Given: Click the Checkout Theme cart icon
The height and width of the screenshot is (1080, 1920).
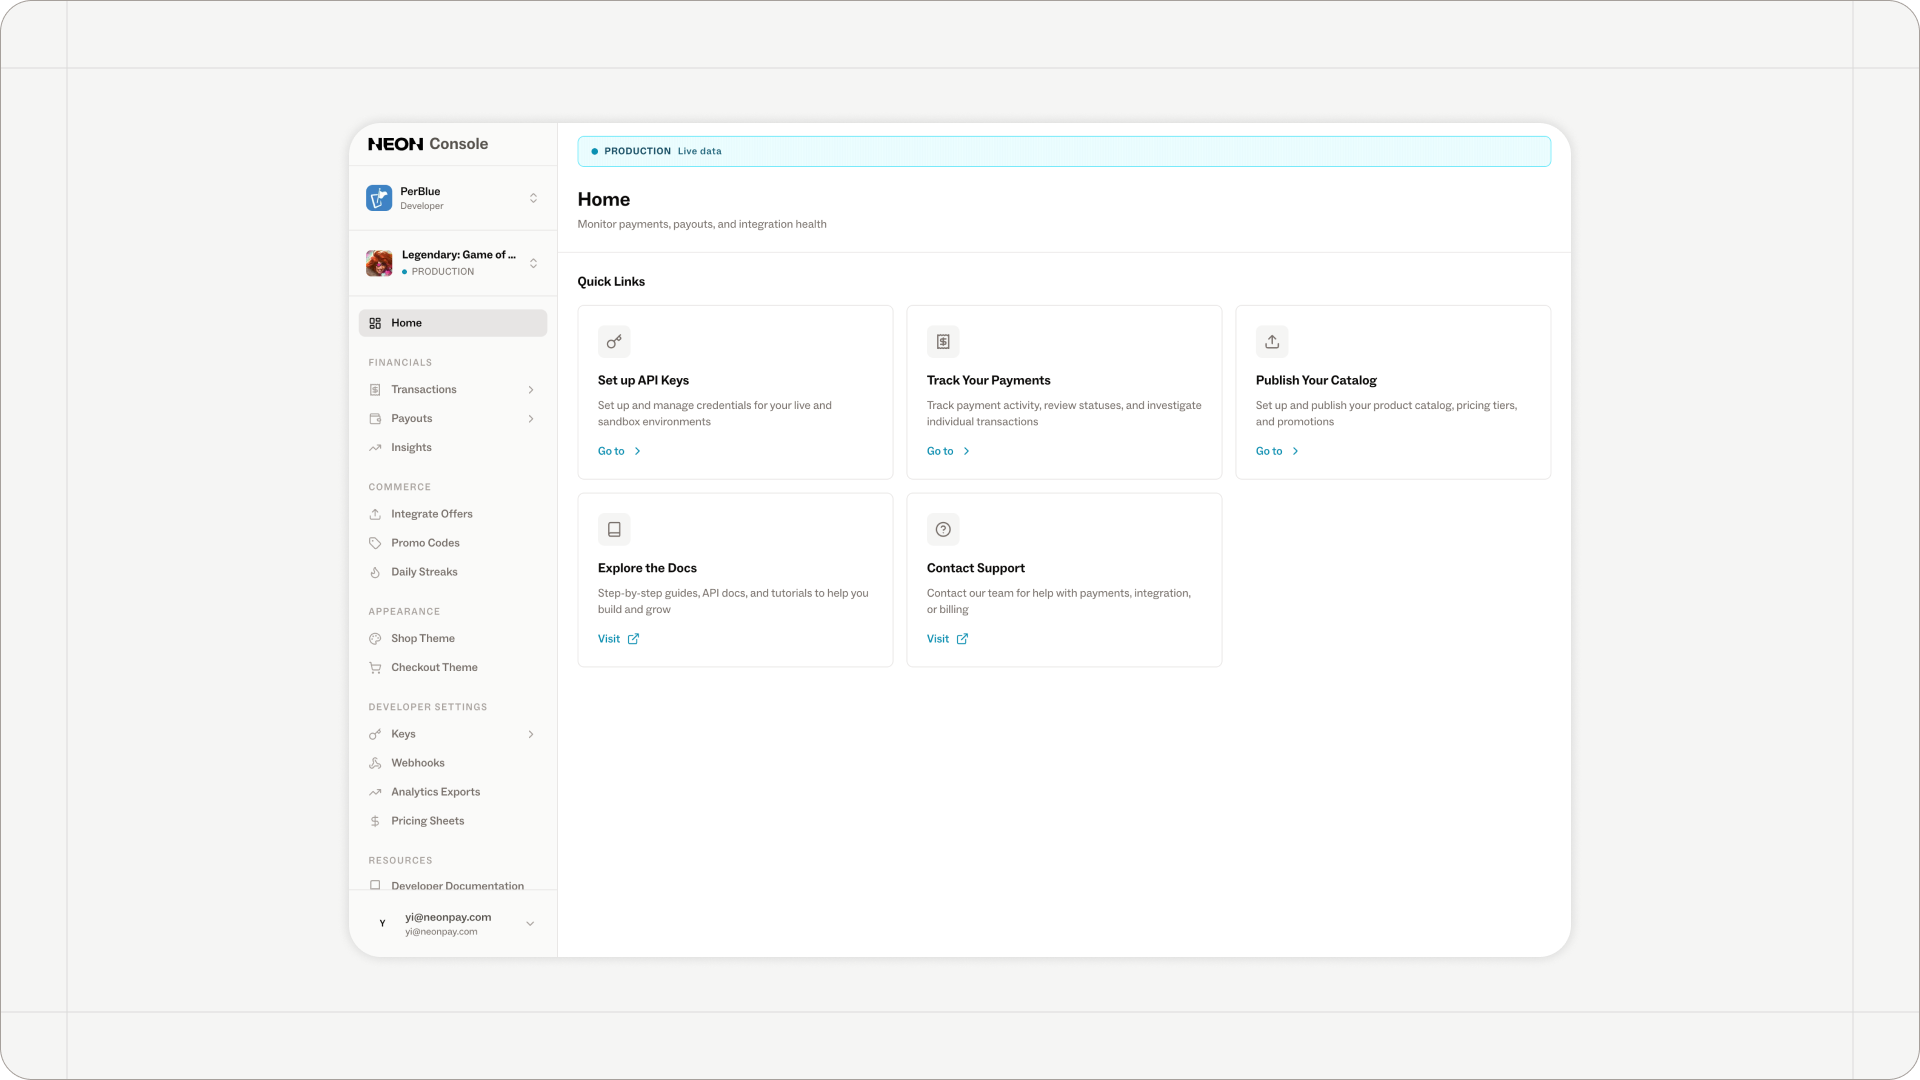Looking at the screenshot, I should click(x=375, y=668).
